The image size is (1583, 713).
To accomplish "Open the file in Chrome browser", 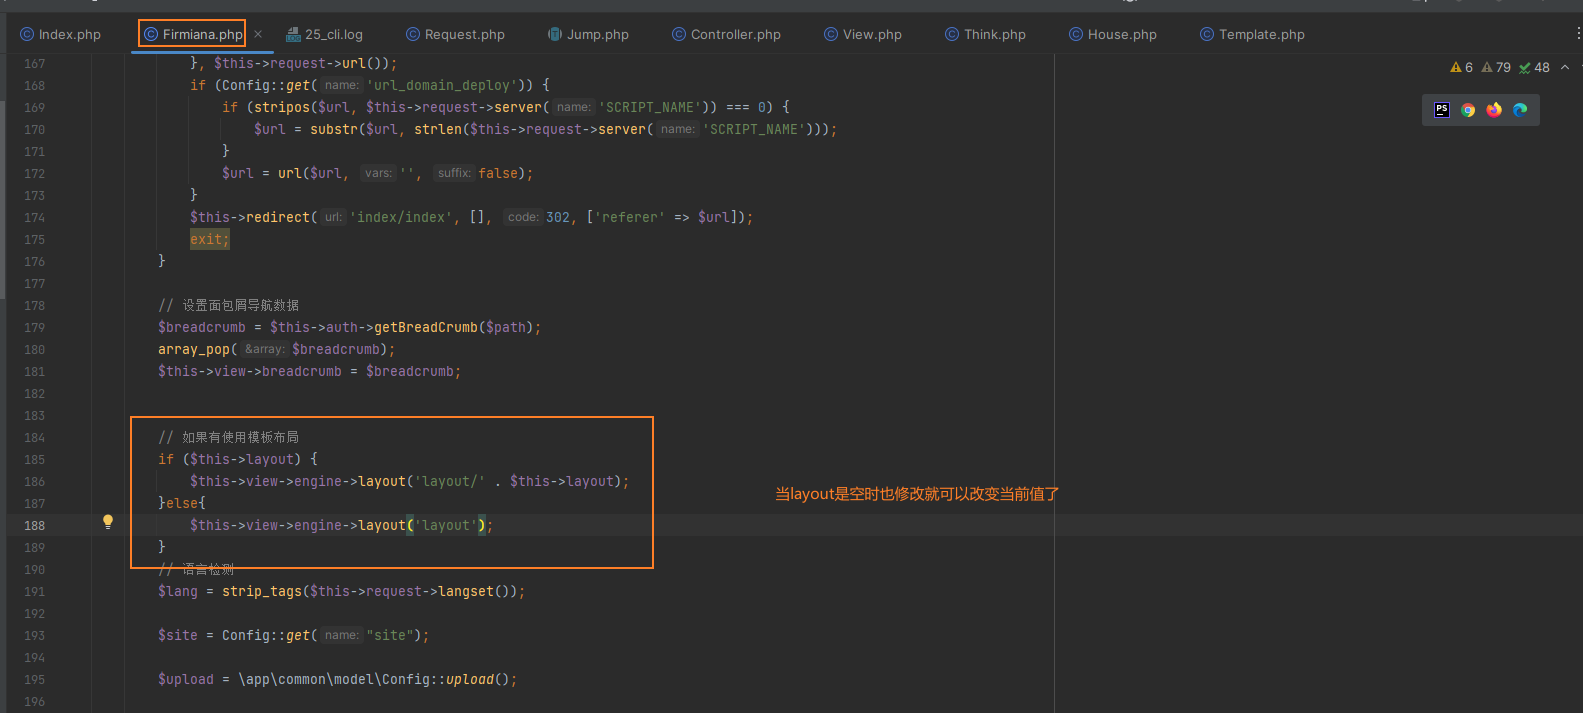I will click(1468, 110).
